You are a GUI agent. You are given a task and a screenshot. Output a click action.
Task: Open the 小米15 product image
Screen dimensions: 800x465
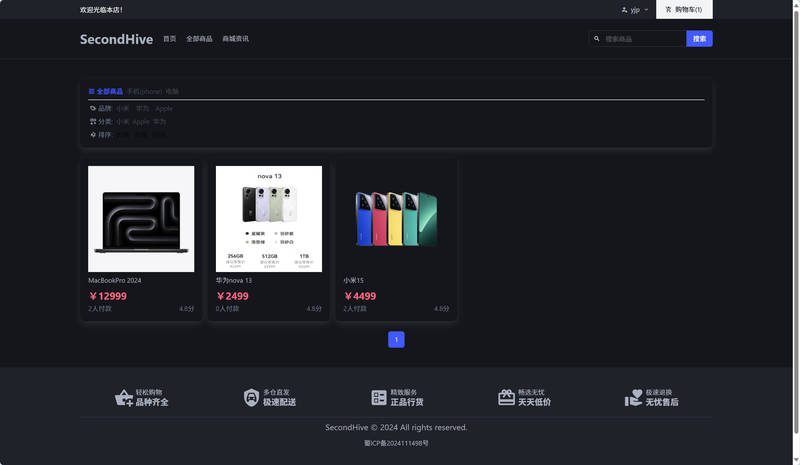point(396,218)
